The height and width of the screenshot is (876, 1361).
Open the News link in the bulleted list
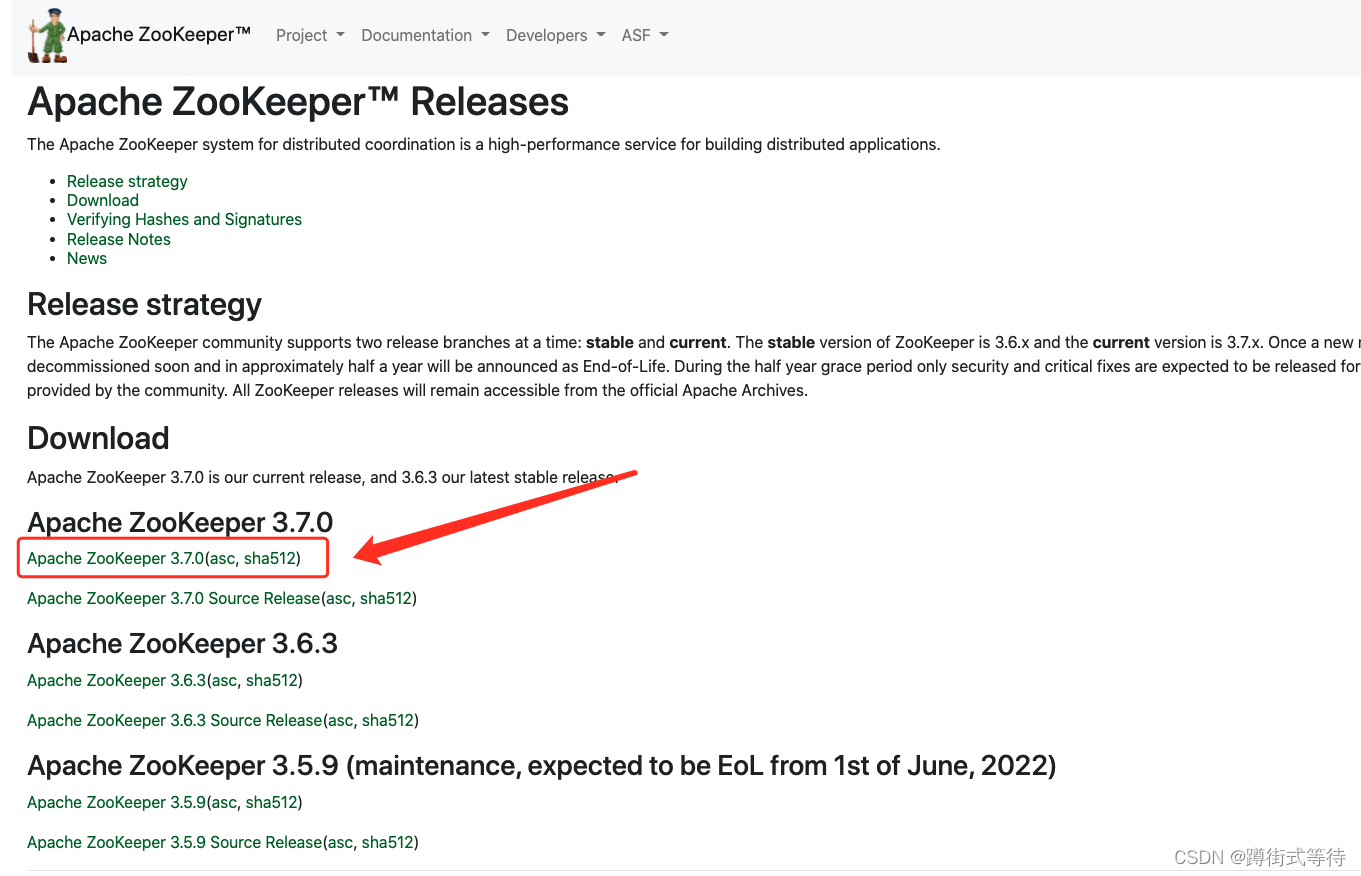87,258
